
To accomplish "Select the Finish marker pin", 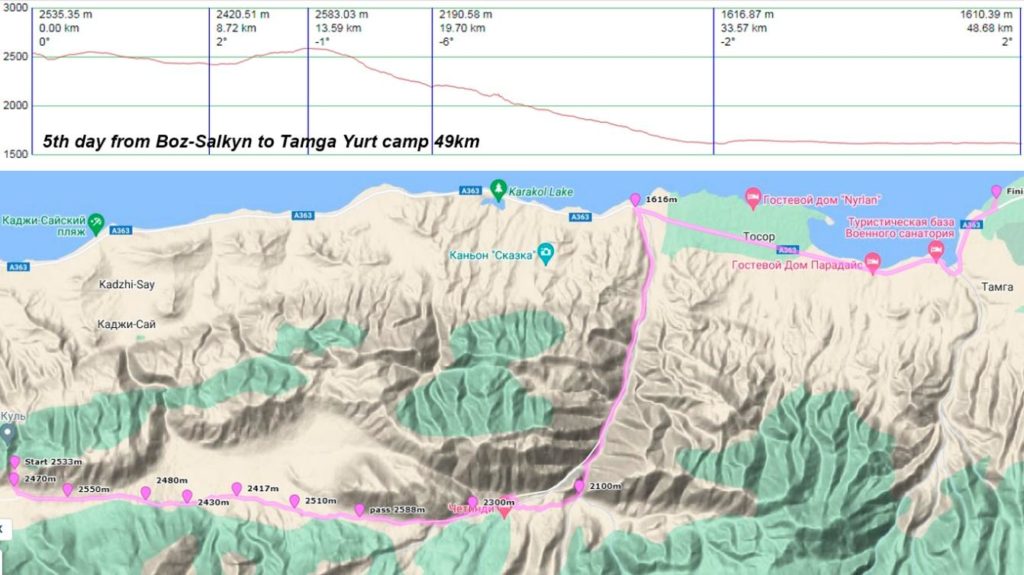I will (996, 191).
